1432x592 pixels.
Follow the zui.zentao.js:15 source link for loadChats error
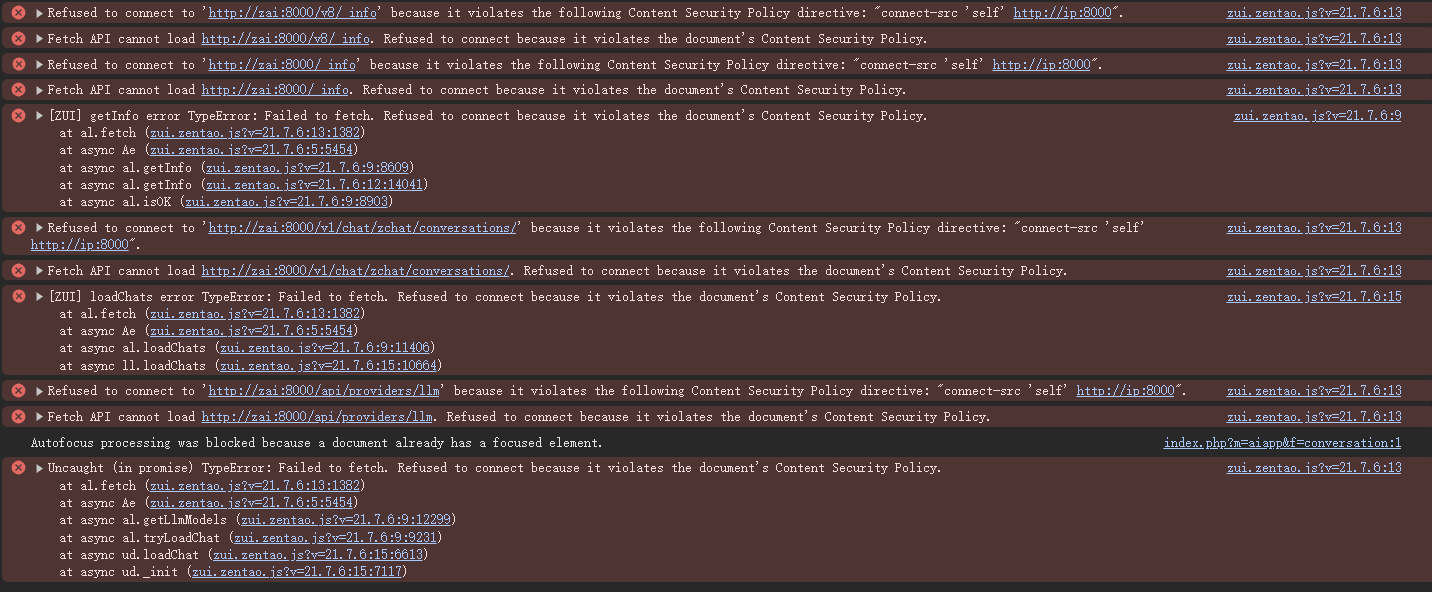click(x=1314, y=297)
